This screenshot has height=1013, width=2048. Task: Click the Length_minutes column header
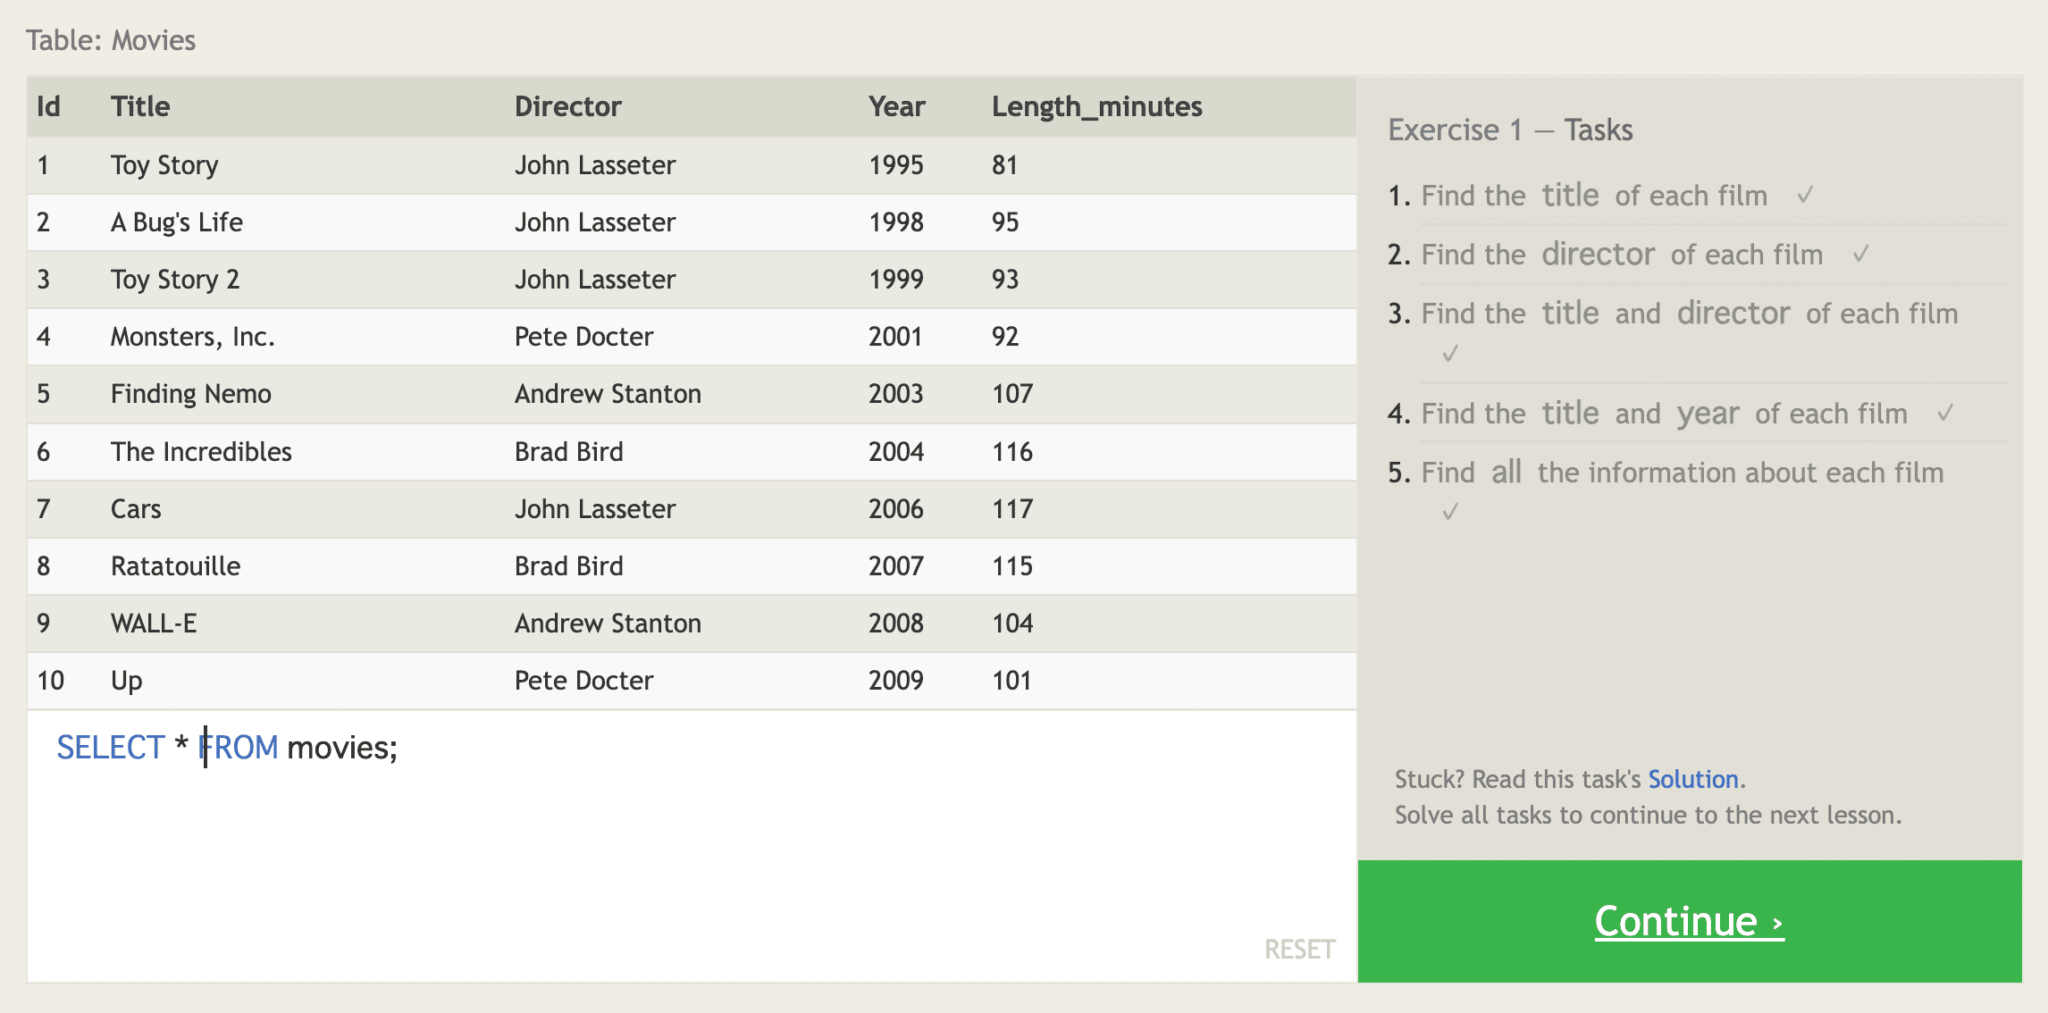(1096, 107)
